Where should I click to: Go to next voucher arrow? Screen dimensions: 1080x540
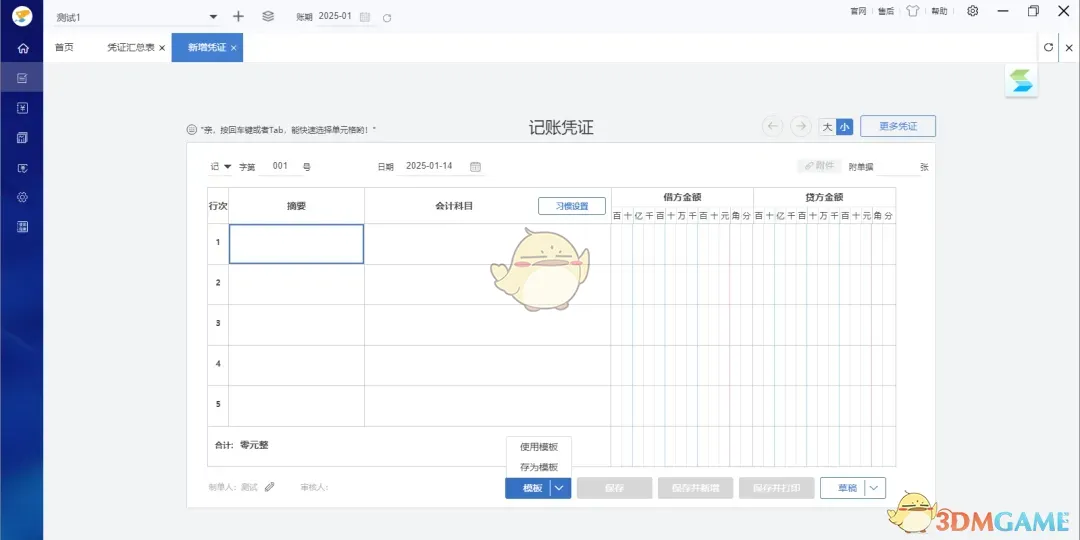(x=800, y=126)
